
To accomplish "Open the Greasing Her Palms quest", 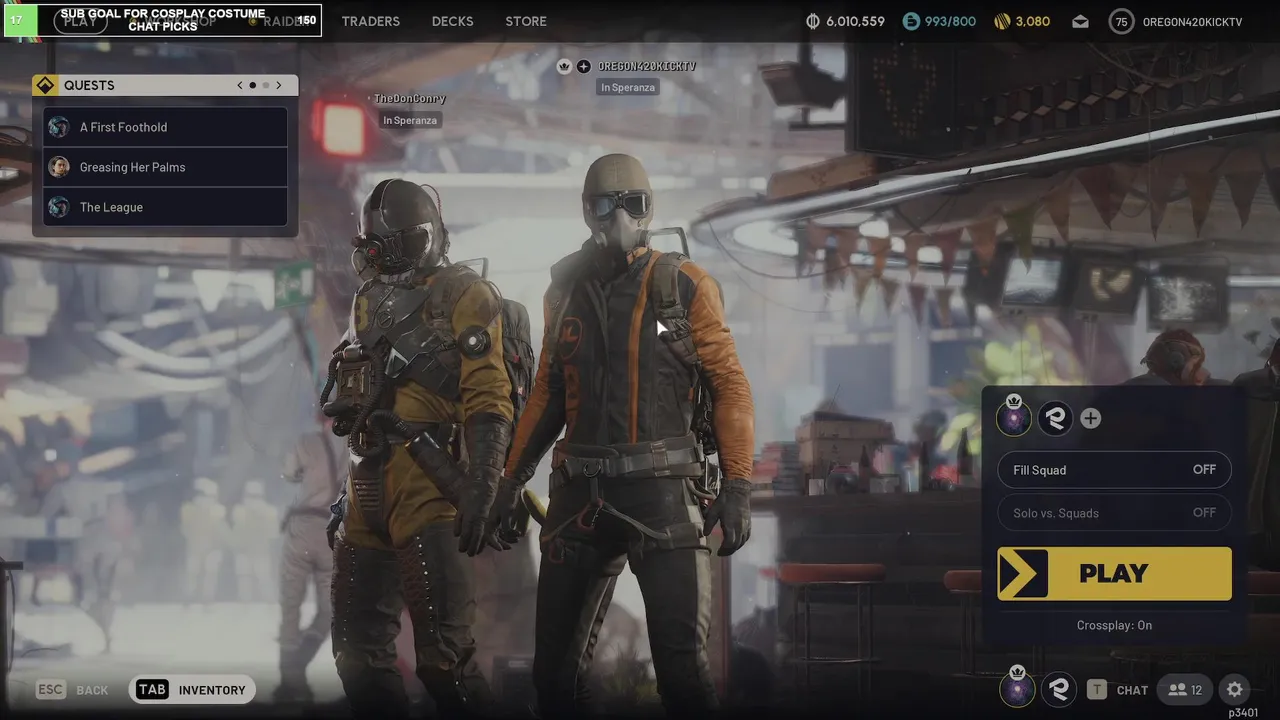I will tap(165, 167).
